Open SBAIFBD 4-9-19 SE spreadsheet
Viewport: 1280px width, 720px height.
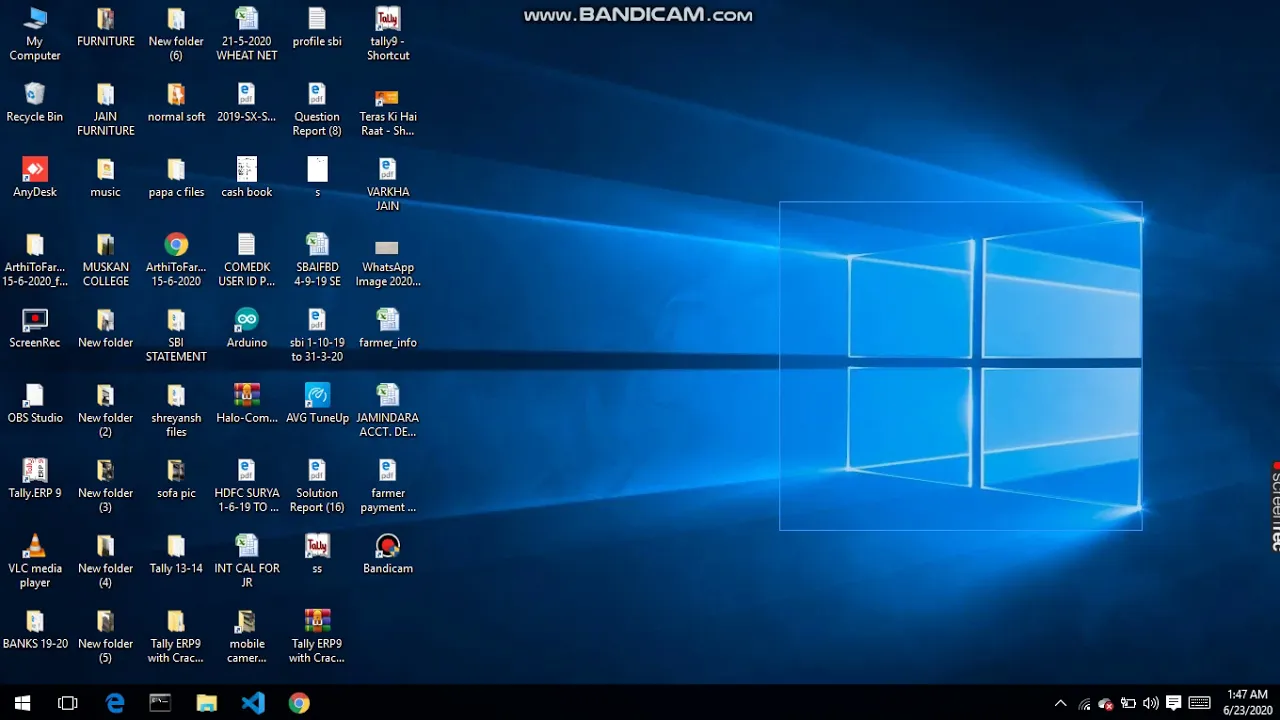(317, 260)
